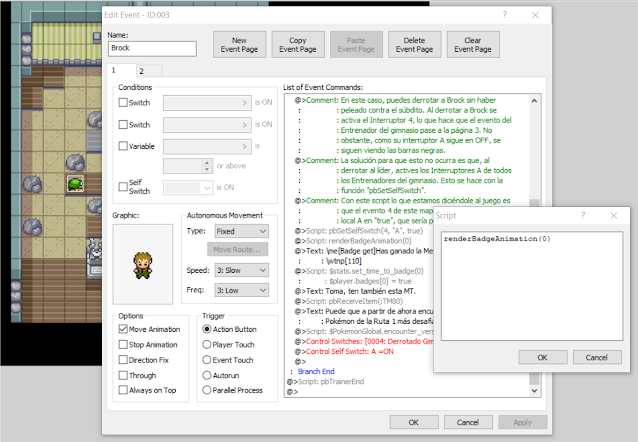638x442 pixels.
Task: Click the Copy Event Page button
Action: (298, 45)
